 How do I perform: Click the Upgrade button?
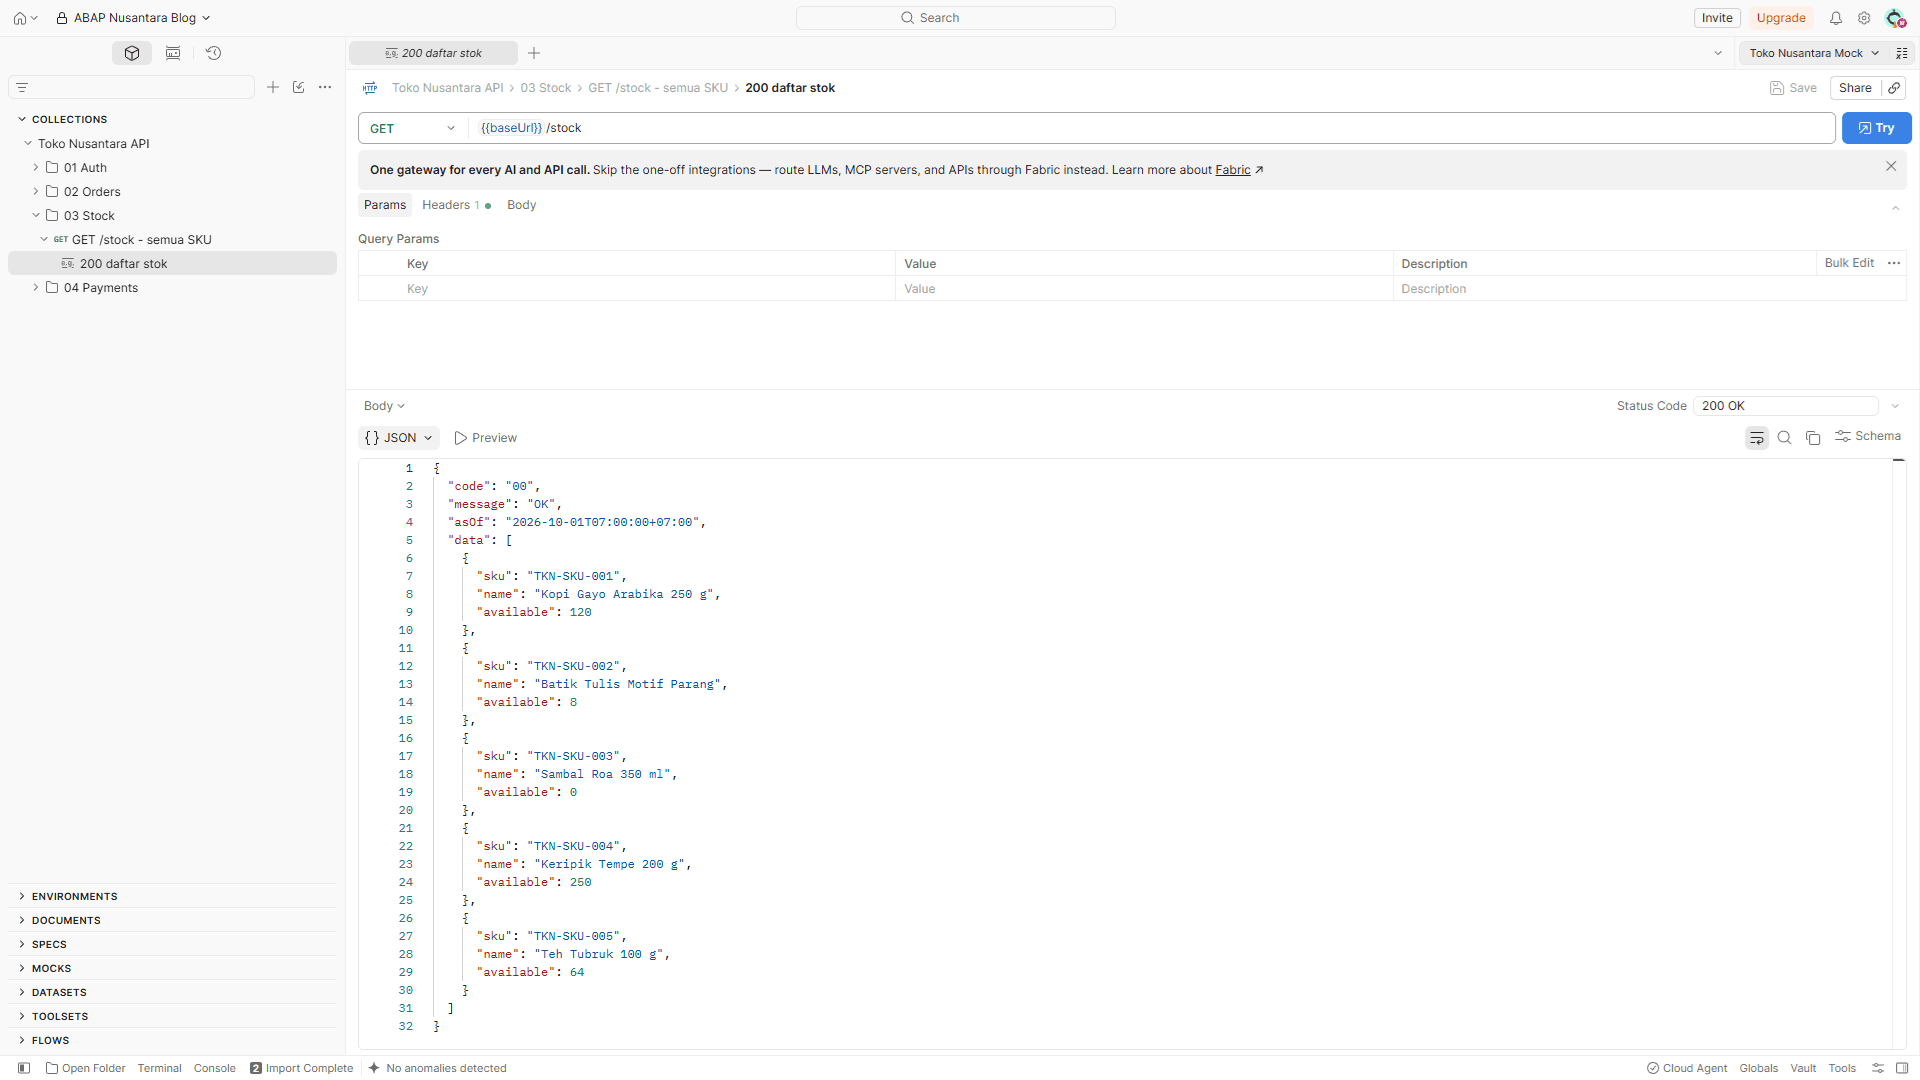point(1781,18)
